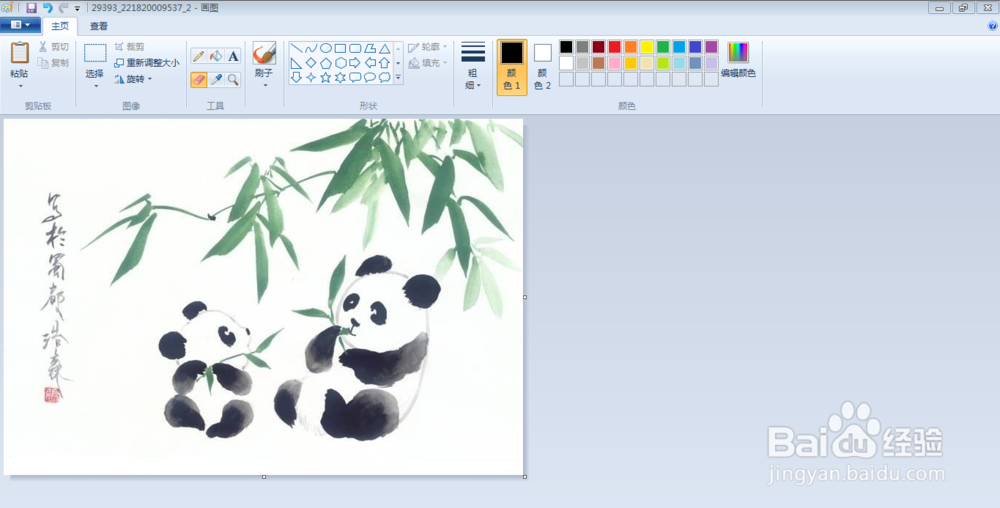Open the Rotate (旋转) dropdown
This screenshot has height=508, width=1000.
(133, 79)
